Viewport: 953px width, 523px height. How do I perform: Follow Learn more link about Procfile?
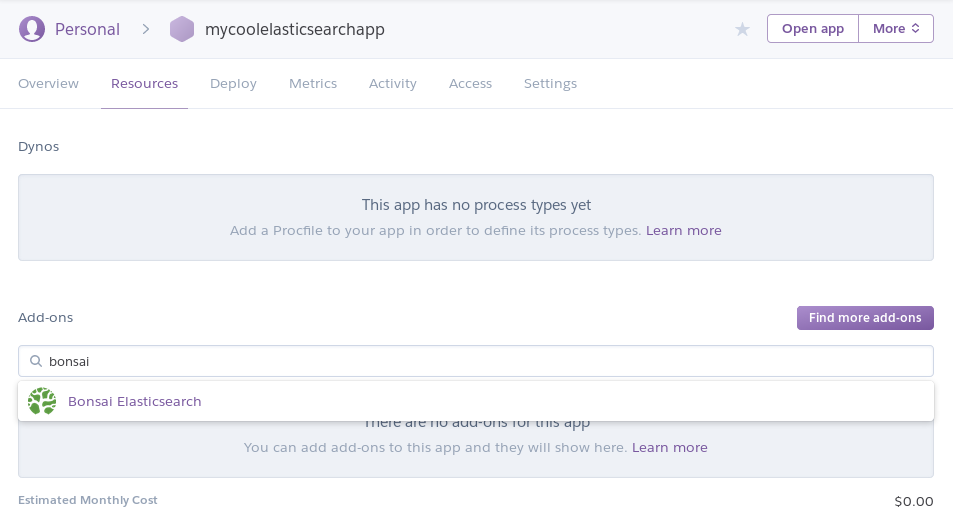(x=684, y=230)
